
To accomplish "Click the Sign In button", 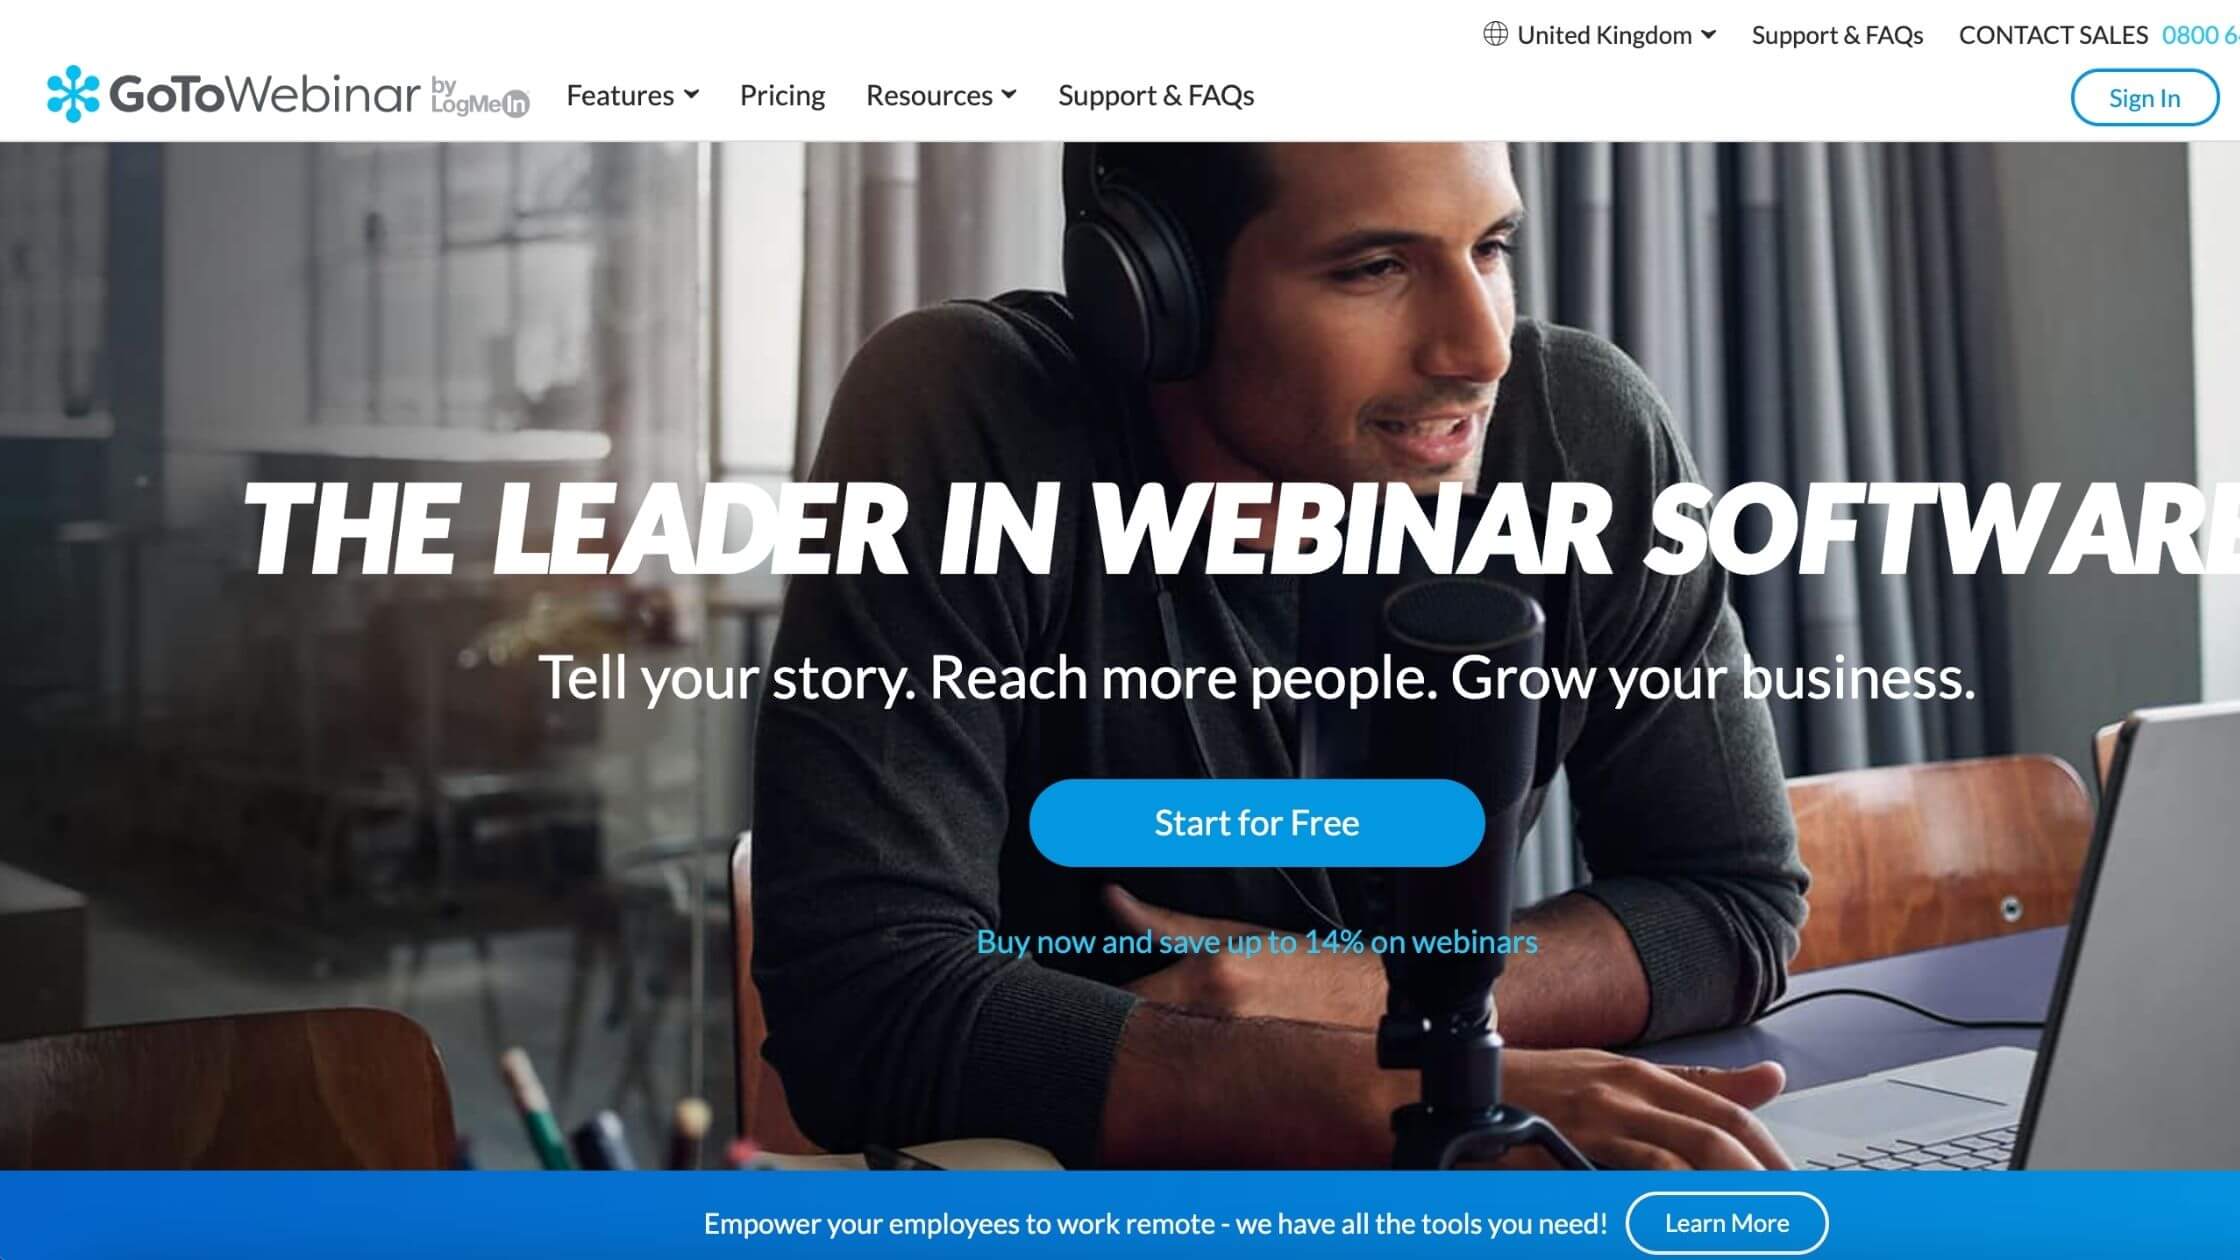I will click(2144, 97).
